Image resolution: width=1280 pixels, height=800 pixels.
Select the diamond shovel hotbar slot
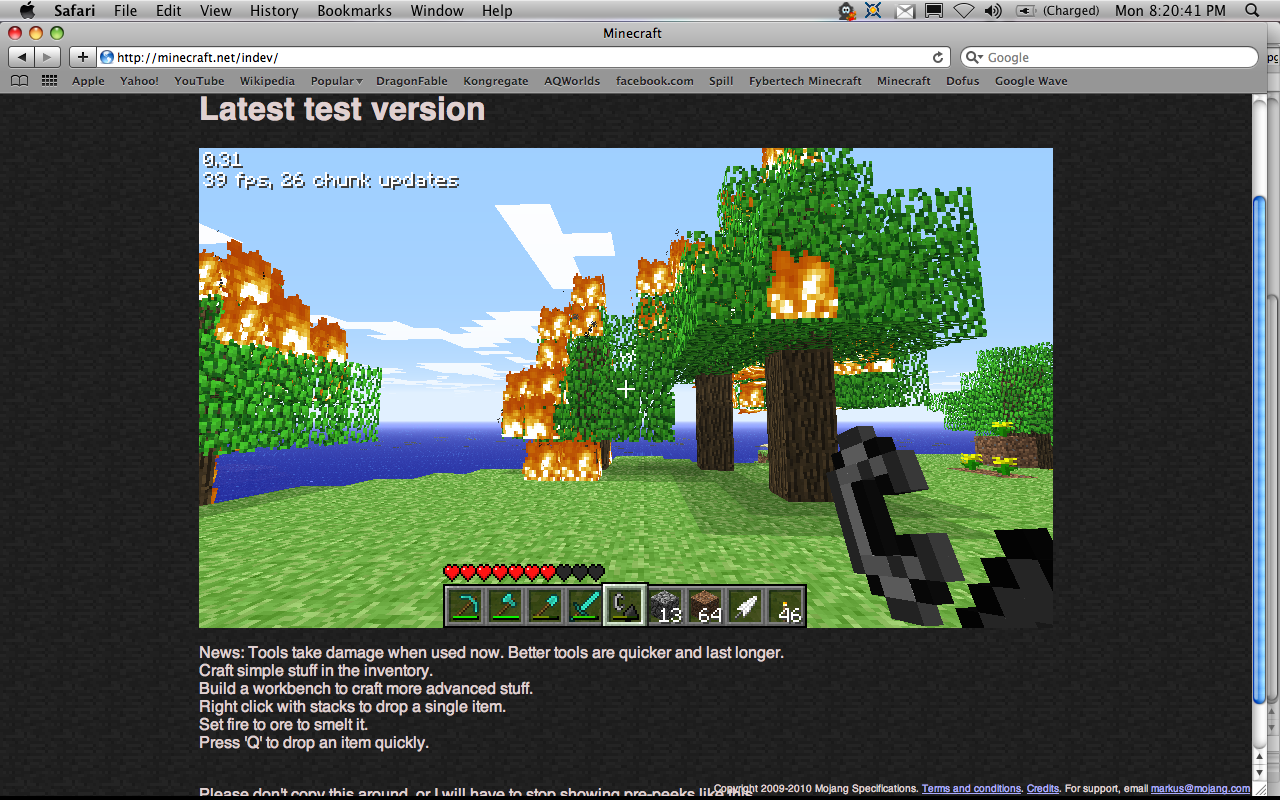point(546,605)
